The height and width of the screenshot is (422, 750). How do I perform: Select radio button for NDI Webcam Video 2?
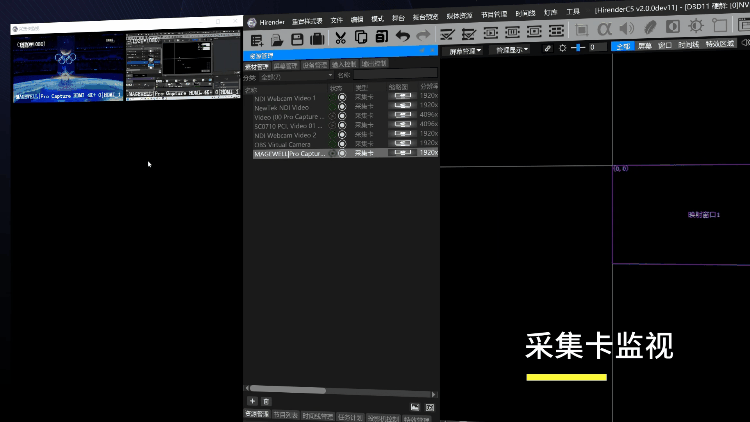pos(342,135)
